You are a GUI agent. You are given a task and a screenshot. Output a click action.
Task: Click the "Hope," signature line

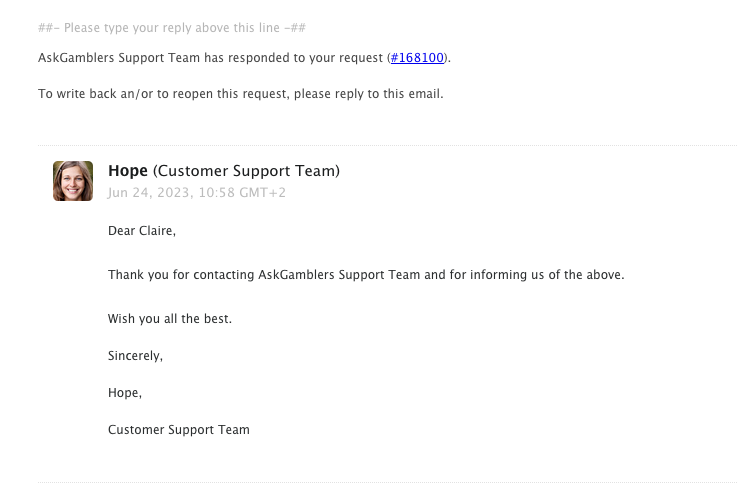pyautogui.click(x=125, y=392)
